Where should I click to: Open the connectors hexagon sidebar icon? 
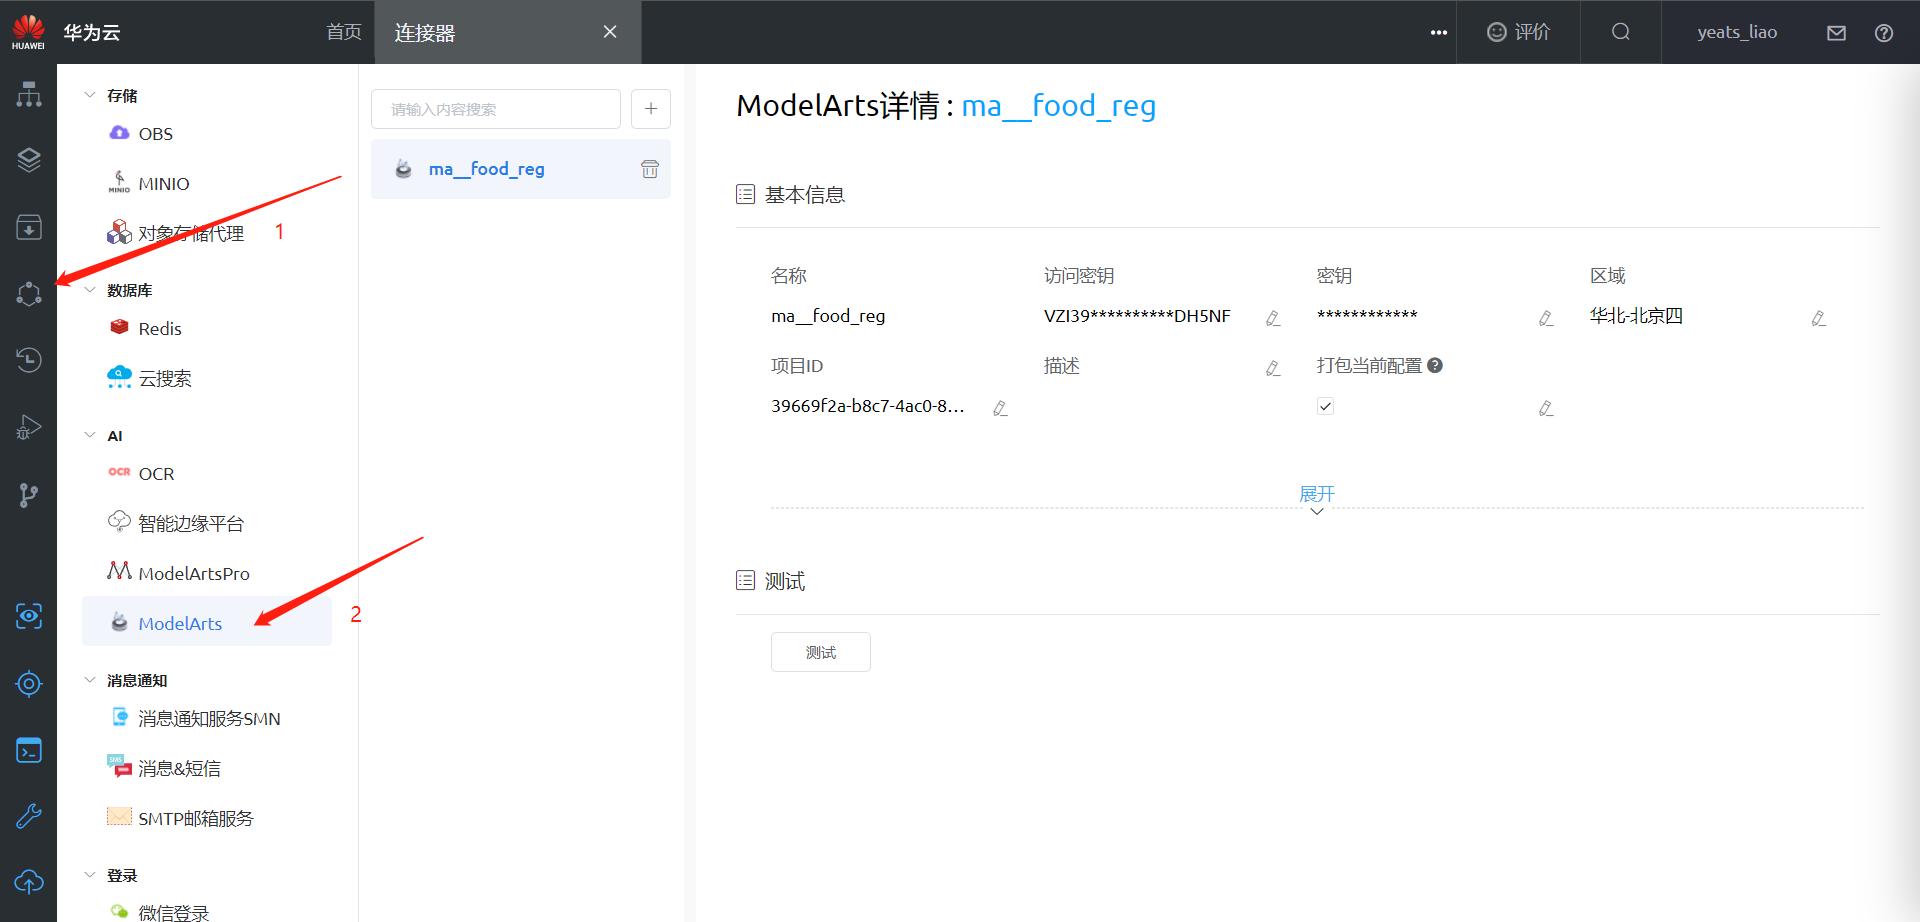click(29, 293)
